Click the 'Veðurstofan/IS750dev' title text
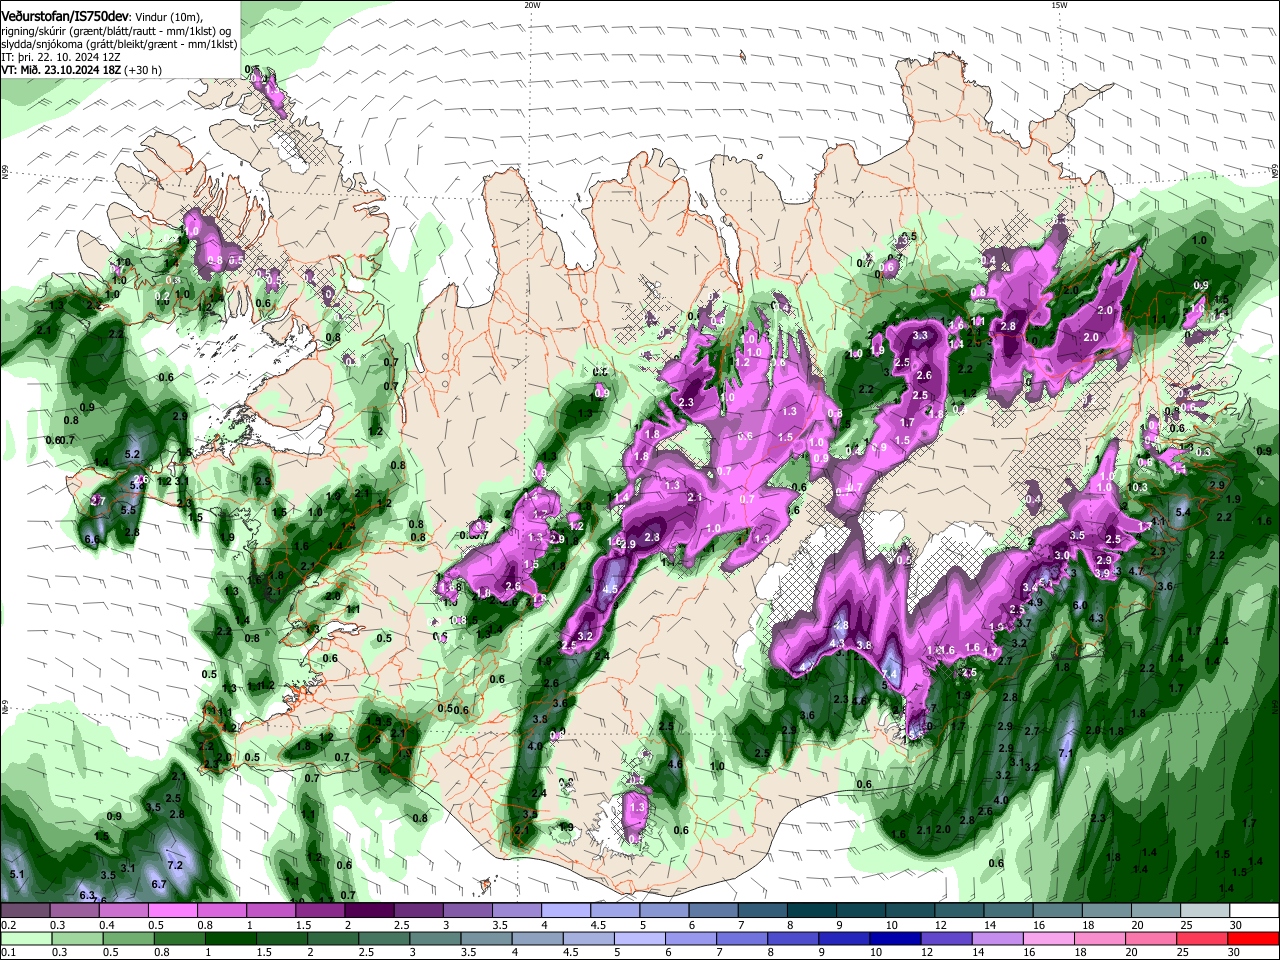The image size is (1280, 960). click(x=65, y=16)
